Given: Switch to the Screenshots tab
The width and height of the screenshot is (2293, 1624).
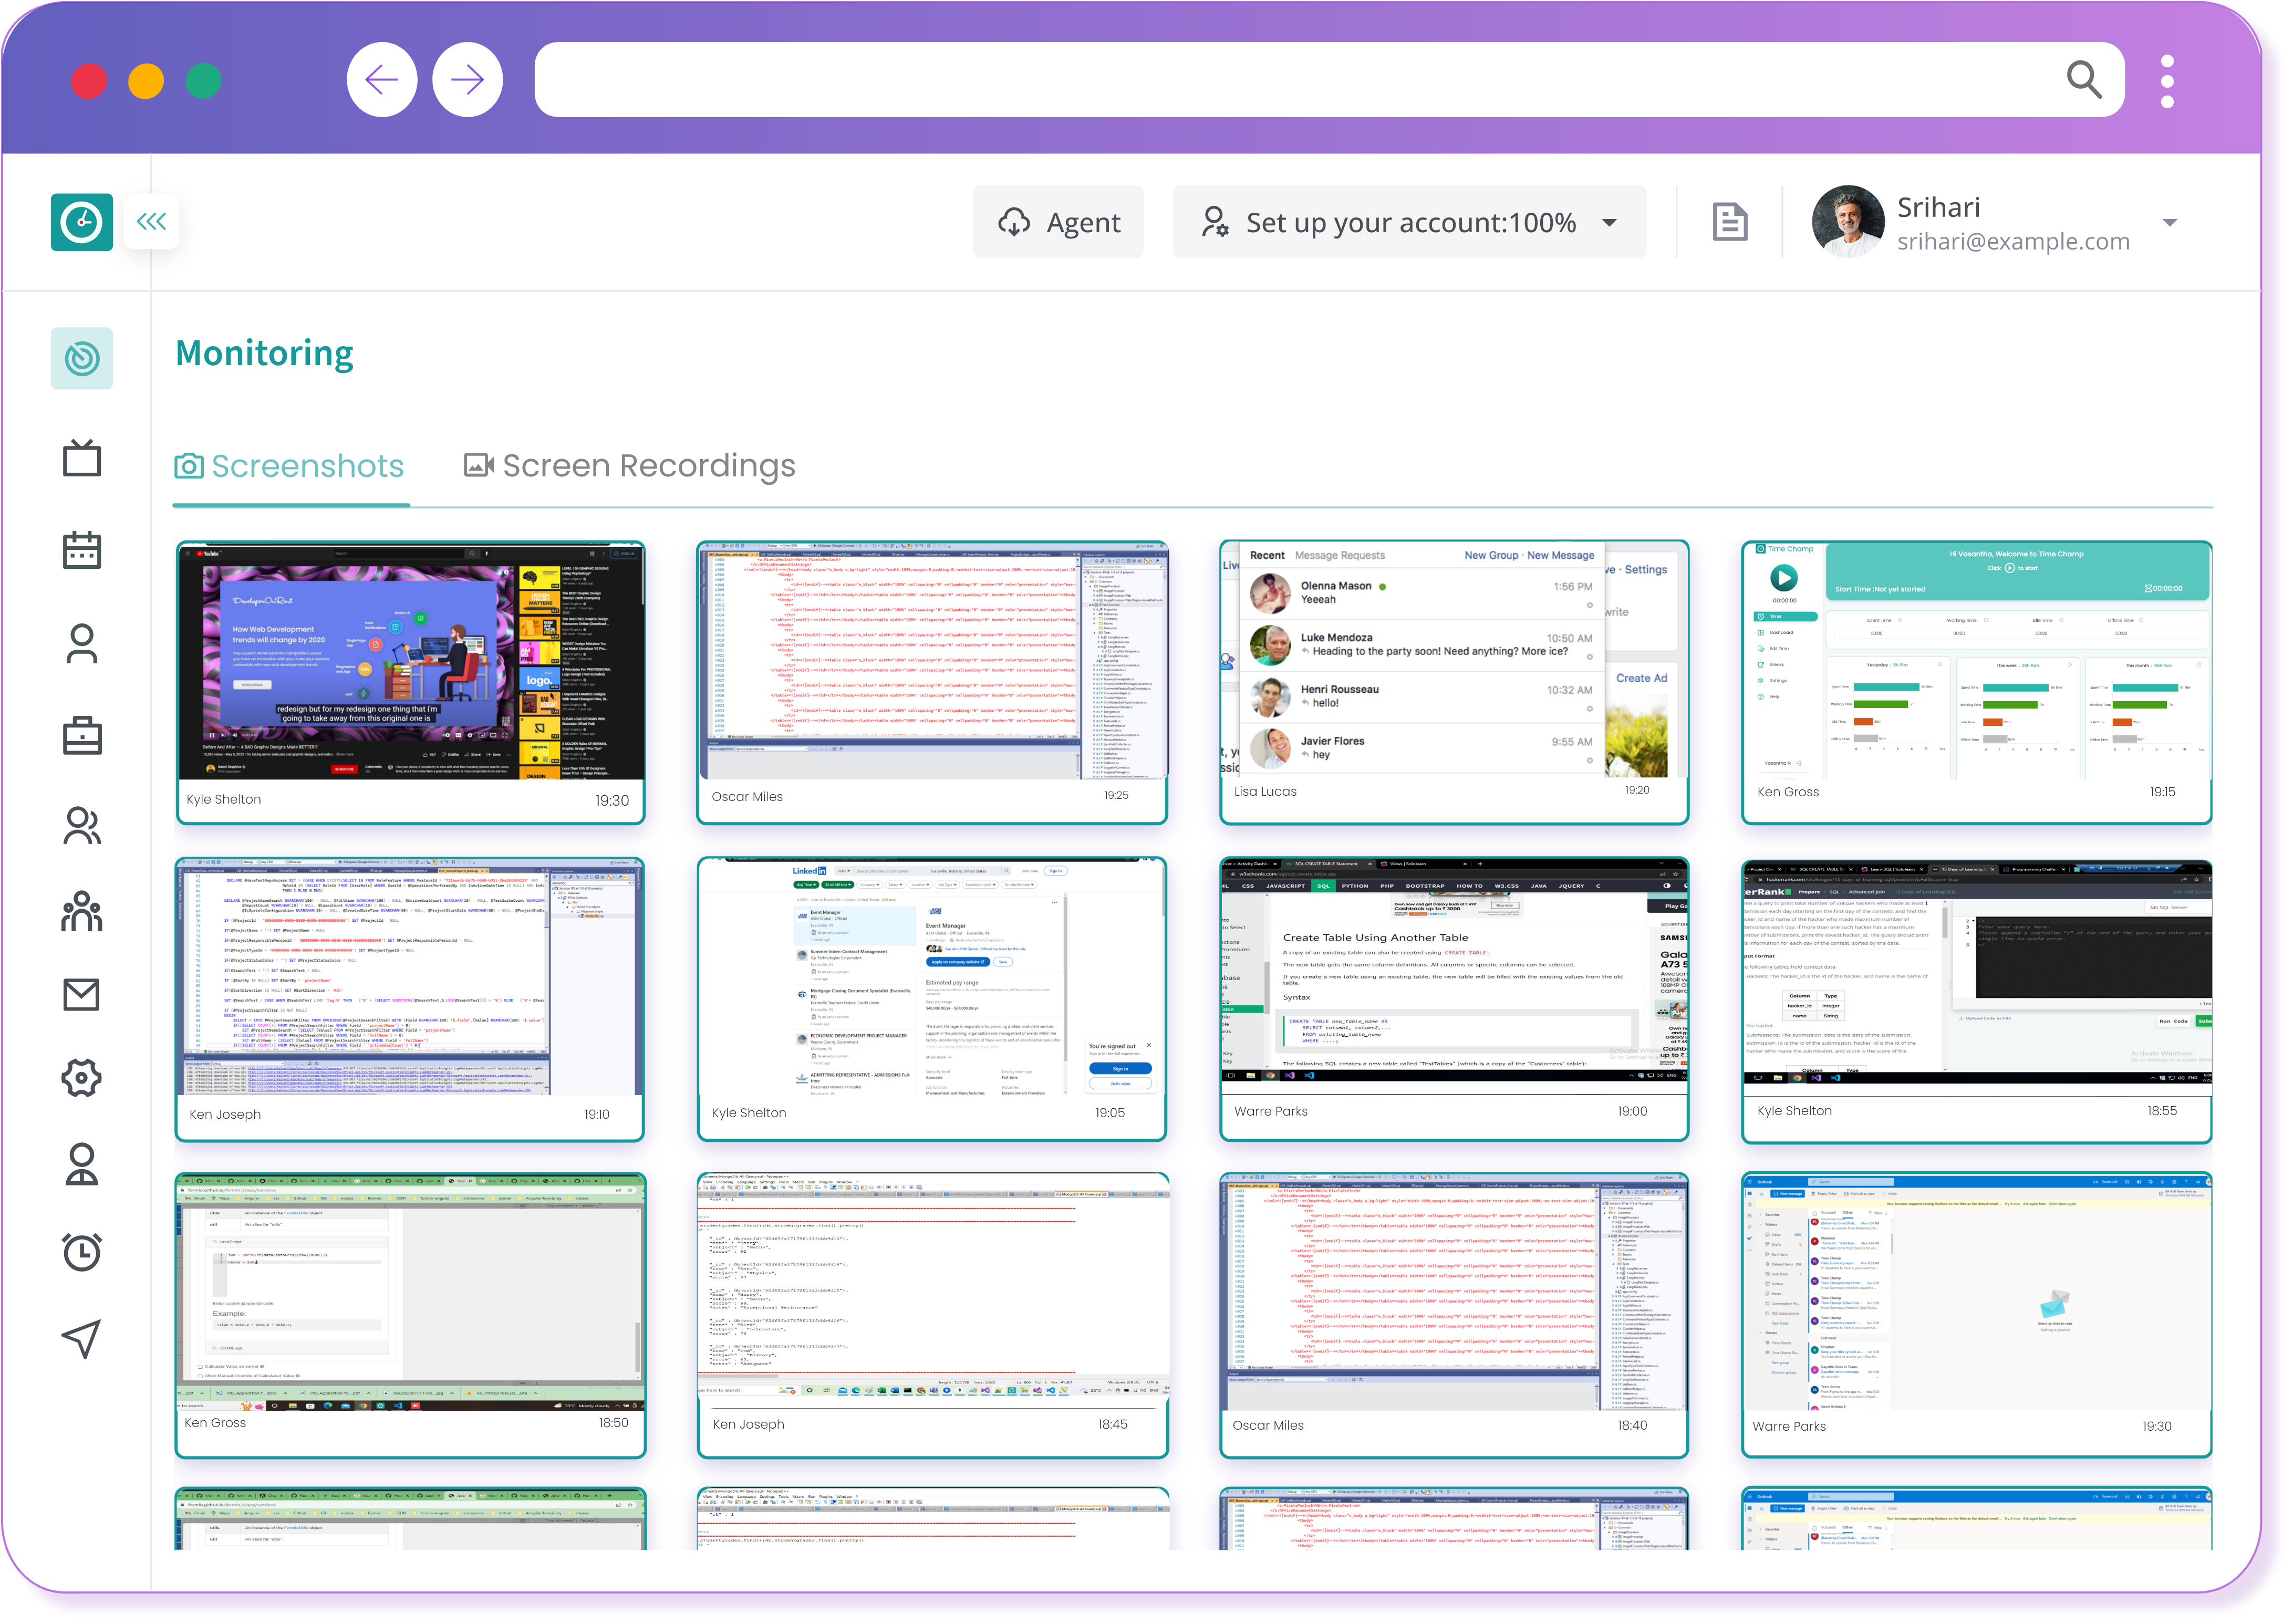Looking at the screenshot, I should point(289,466).
